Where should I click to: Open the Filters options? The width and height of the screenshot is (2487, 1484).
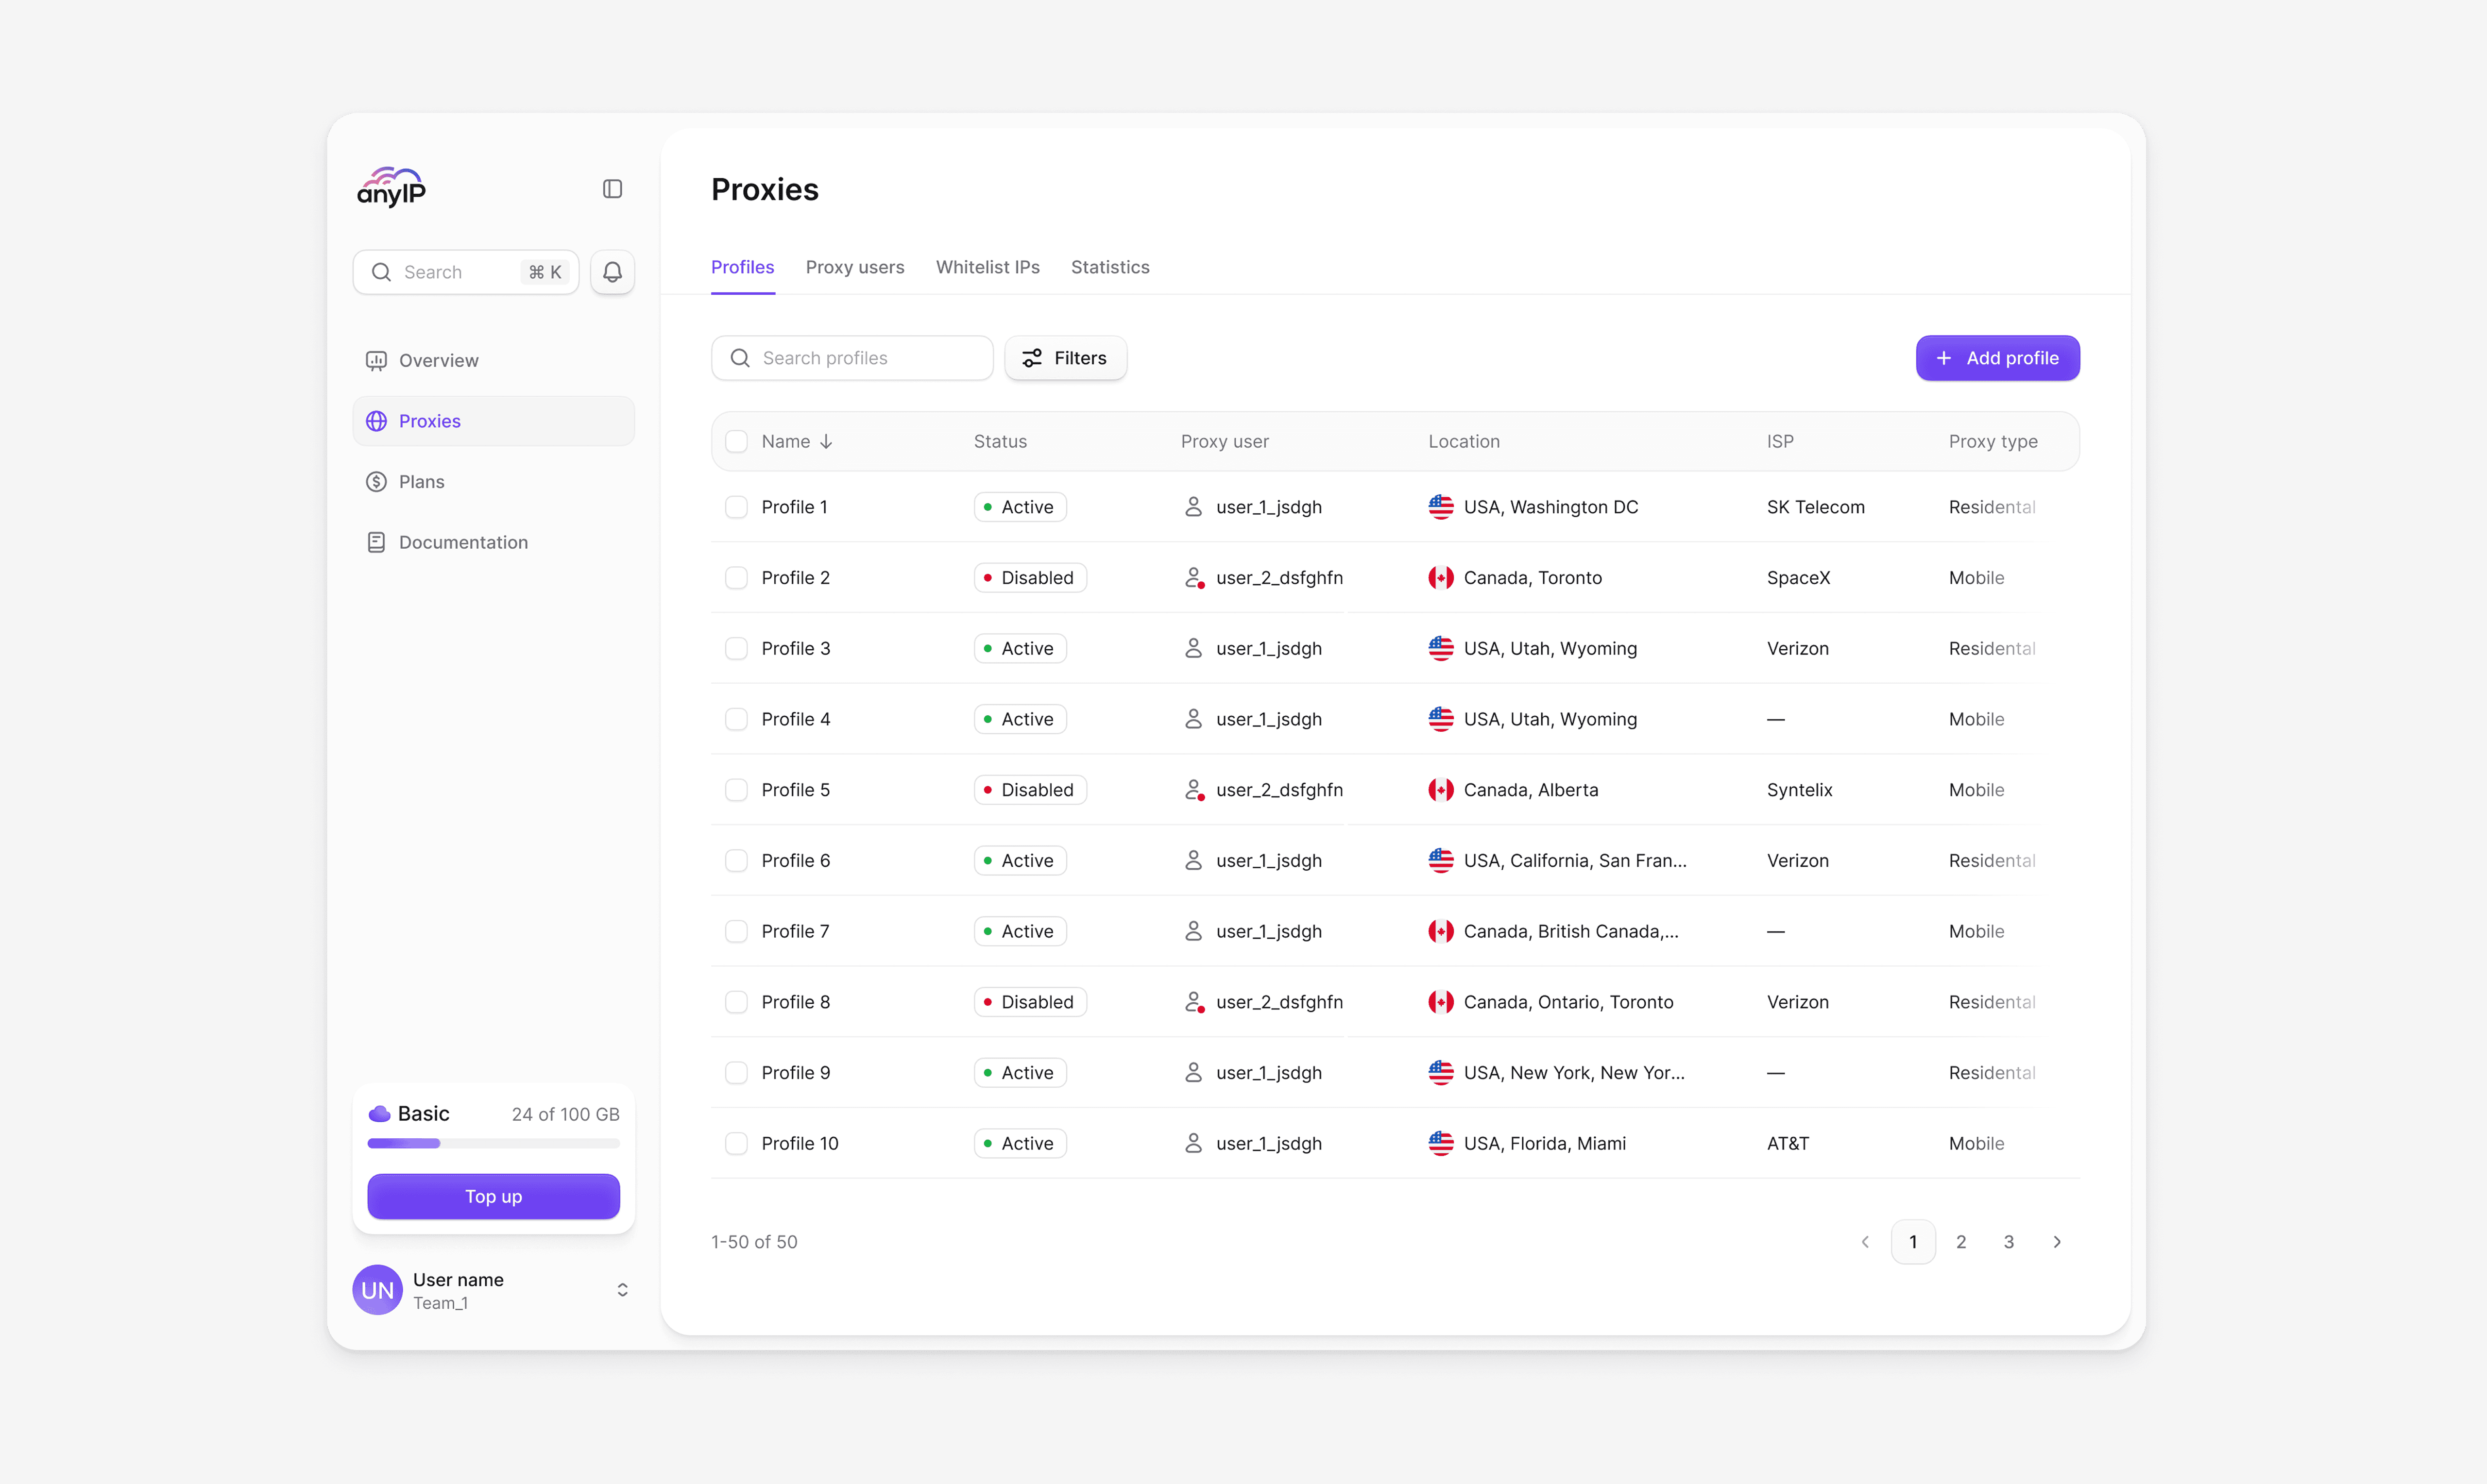pyautogui.click(x=1065, y=358)
